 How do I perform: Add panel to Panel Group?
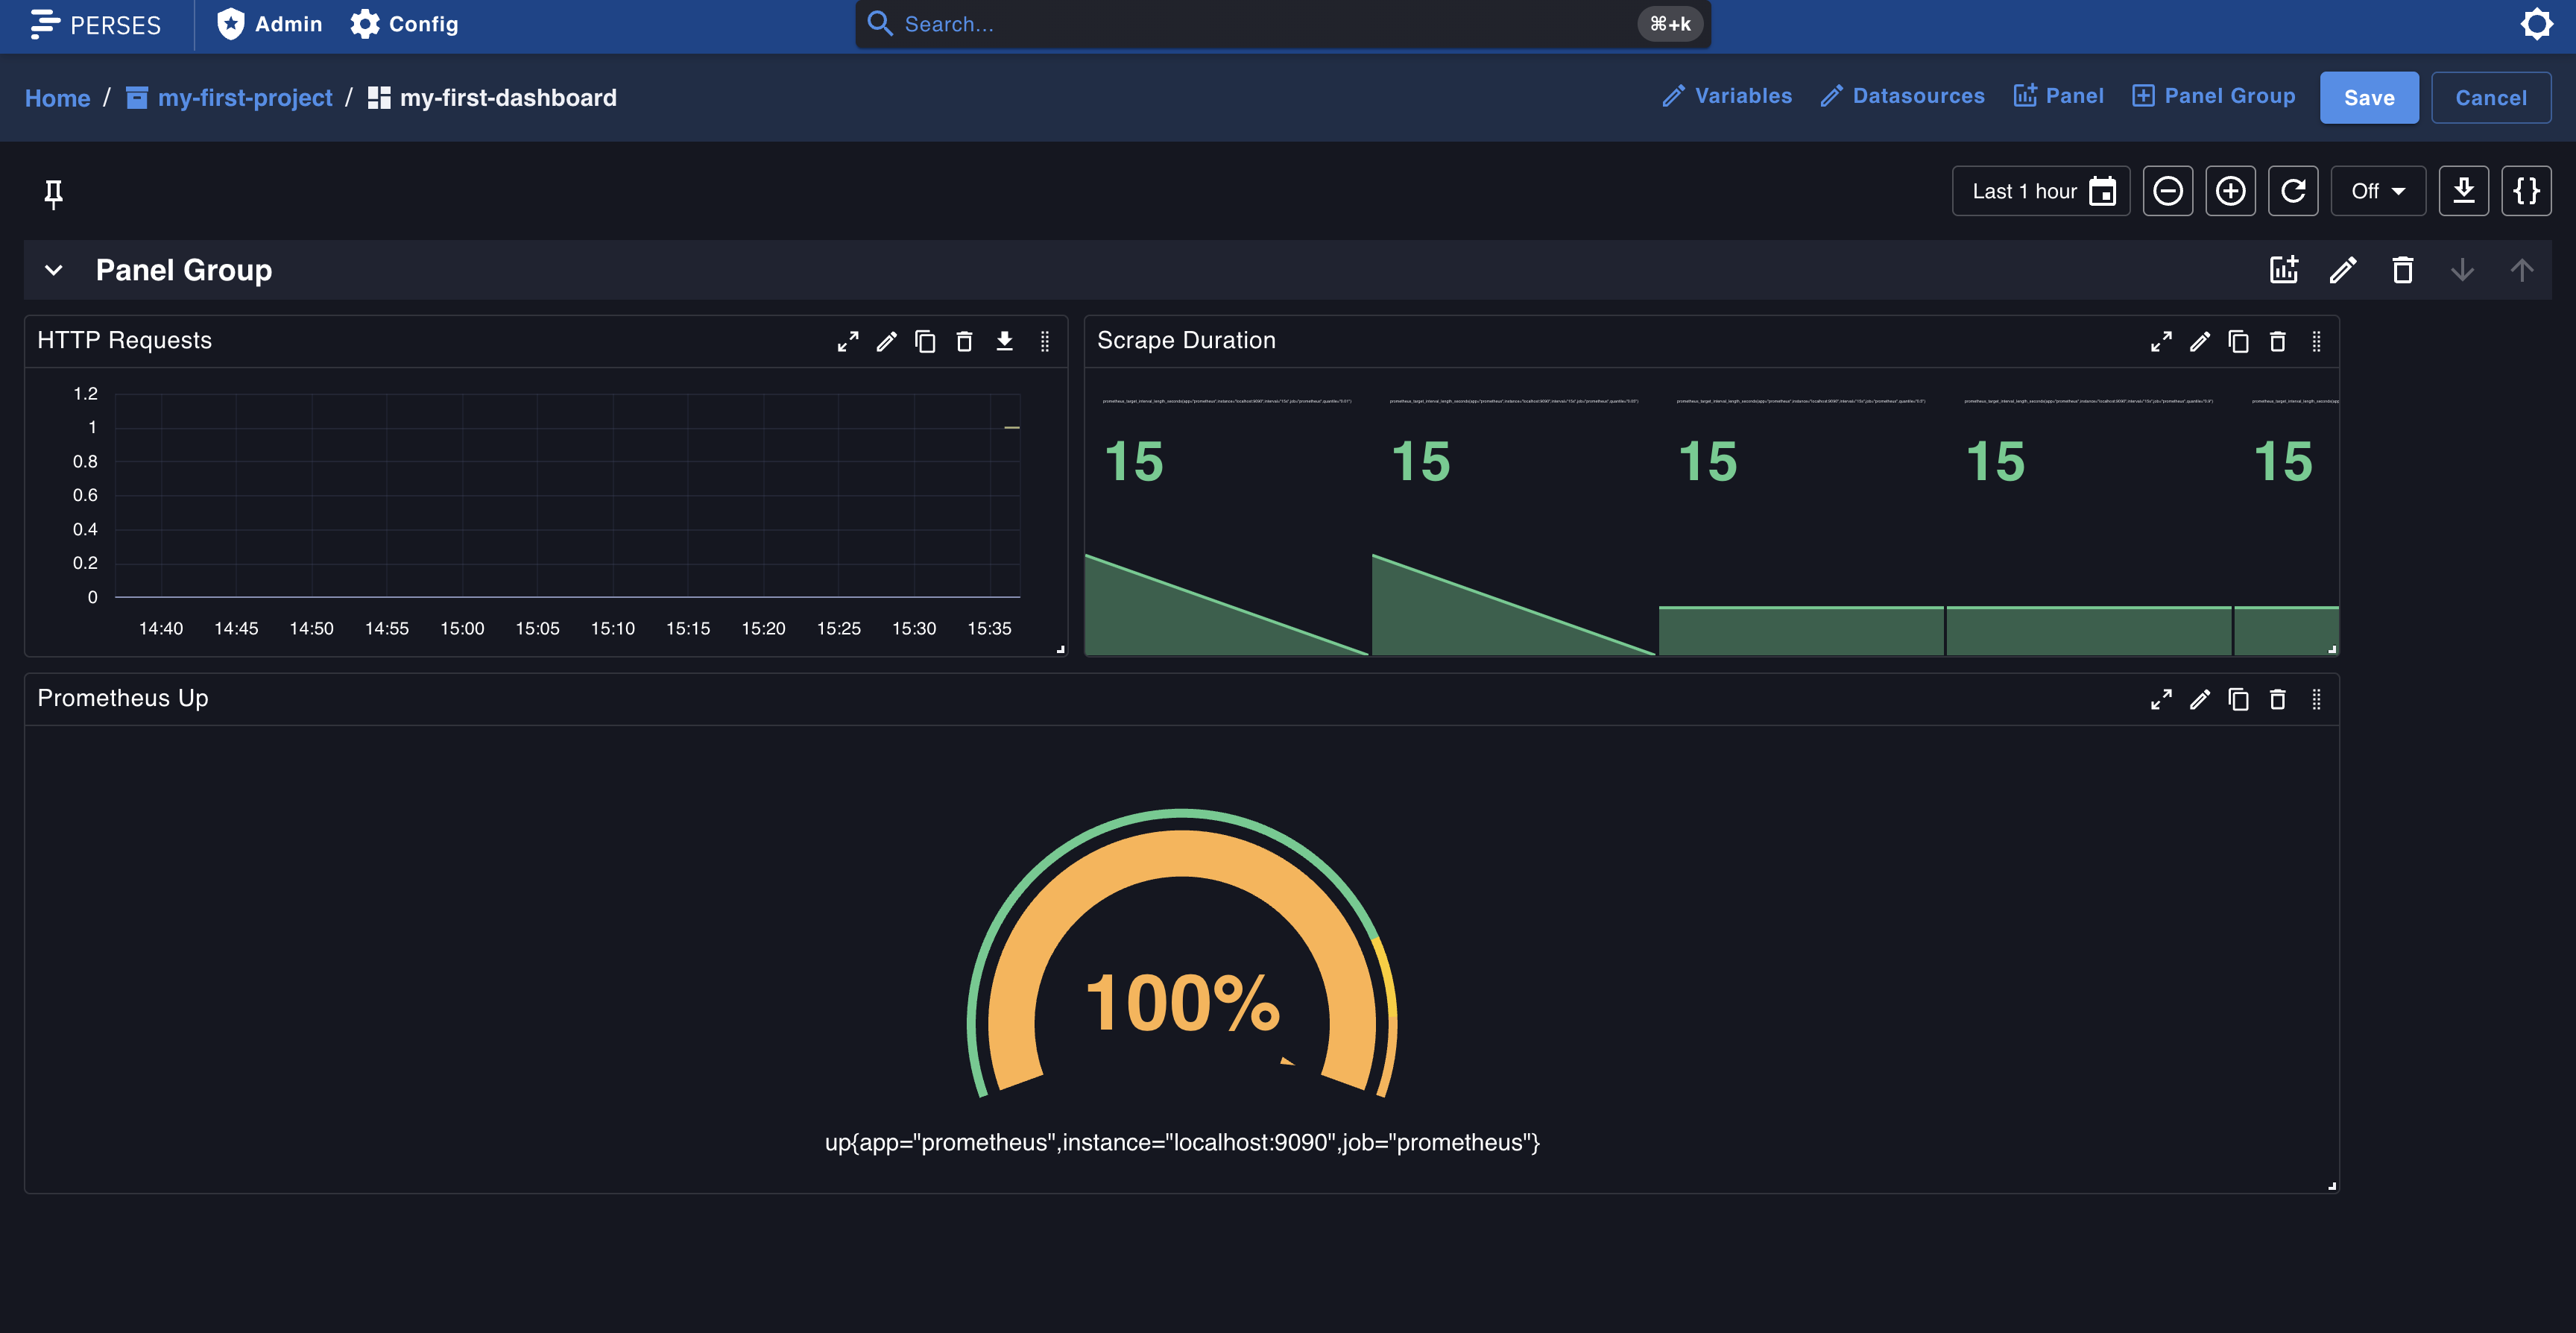point(2284,270)
